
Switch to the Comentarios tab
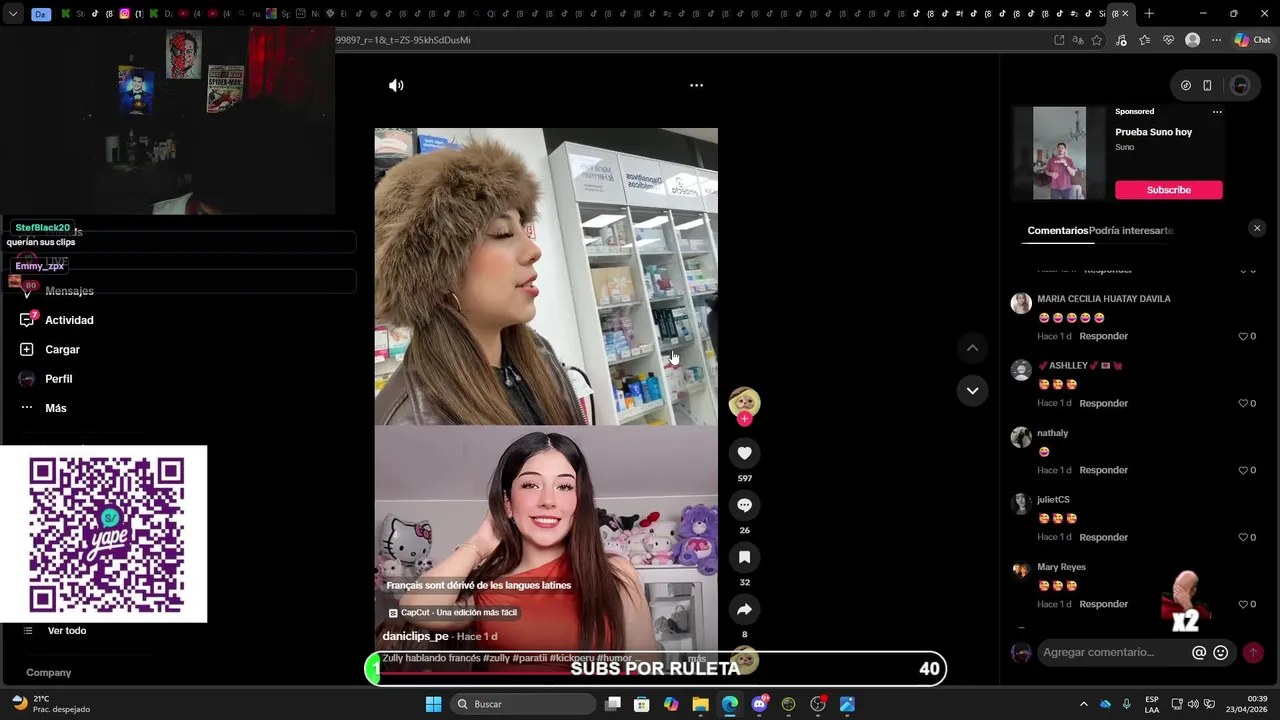tap(1057, 230)
